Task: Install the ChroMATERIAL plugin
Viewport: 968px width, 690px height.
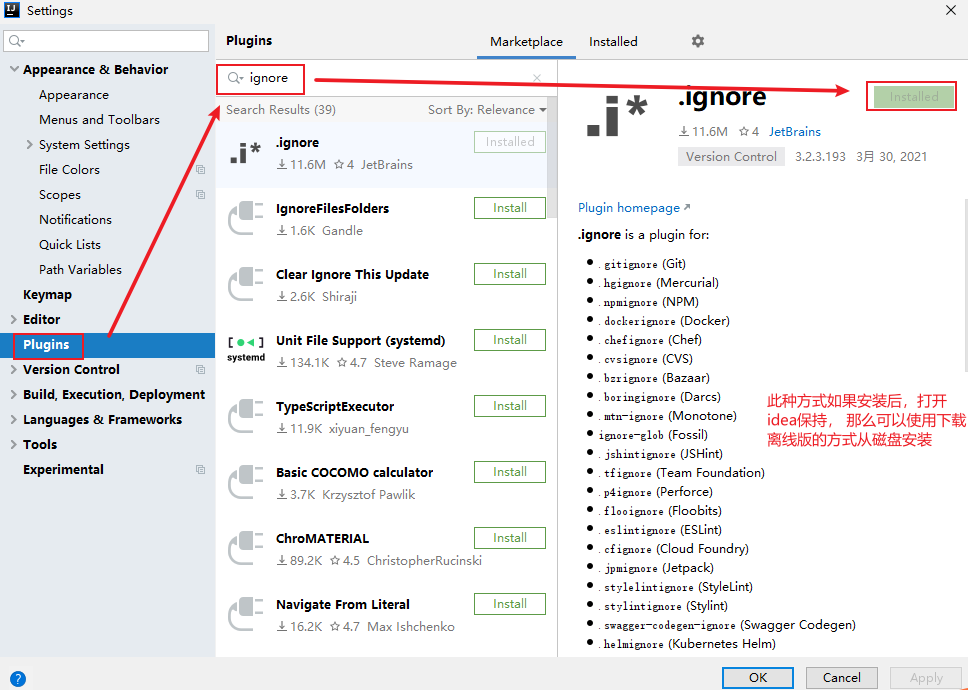Action: (510, 538)
